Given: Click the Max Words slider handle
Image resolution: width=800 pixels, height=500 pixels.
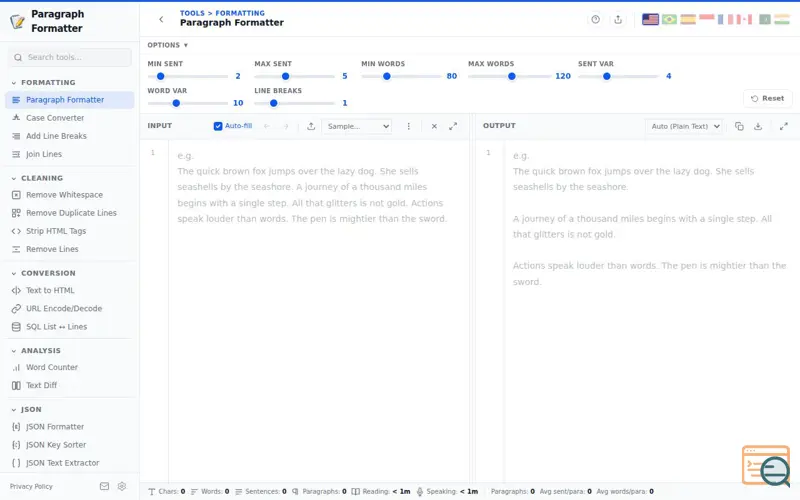Looking at the screenshot, I should [512, 76].
